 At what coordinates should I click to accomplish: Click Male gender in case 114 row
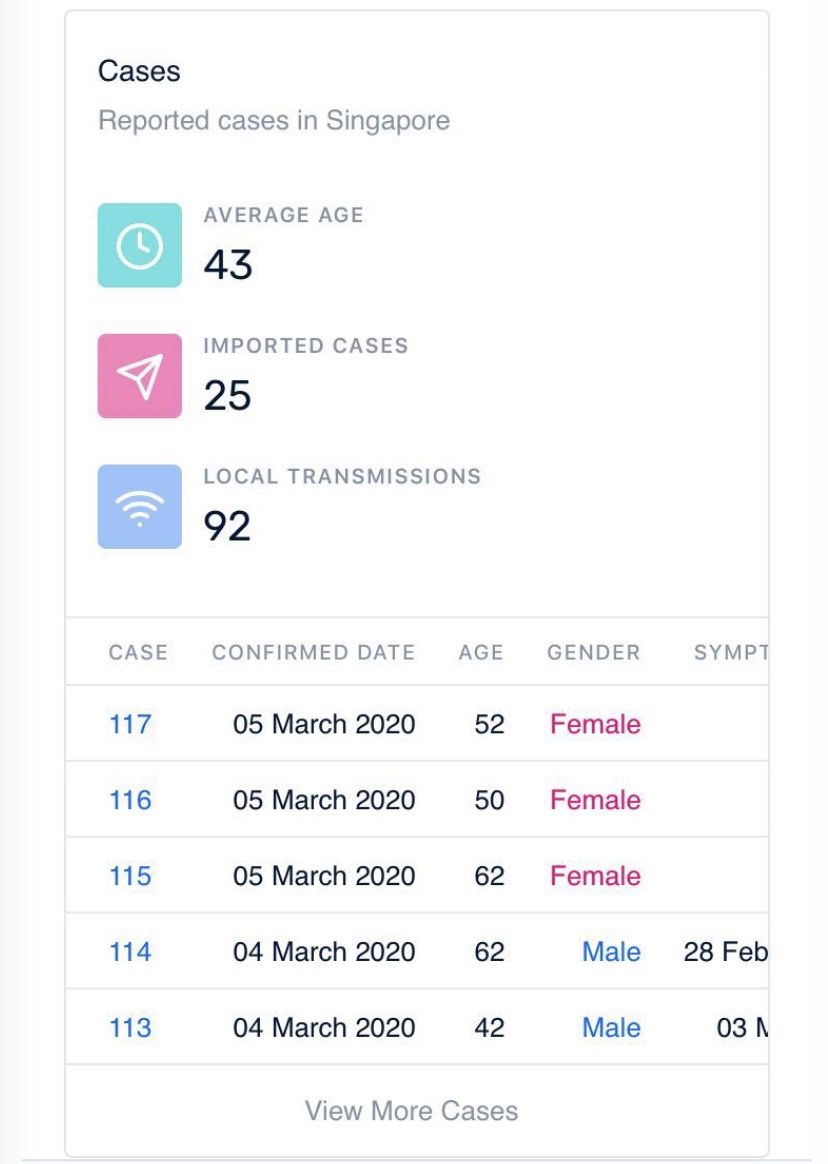coord(611,952)
